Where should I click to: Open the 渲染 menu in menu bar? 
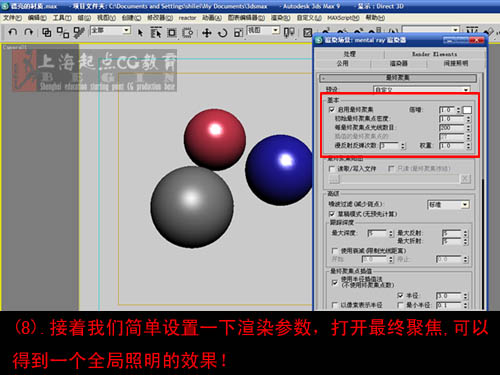[280, 18]
